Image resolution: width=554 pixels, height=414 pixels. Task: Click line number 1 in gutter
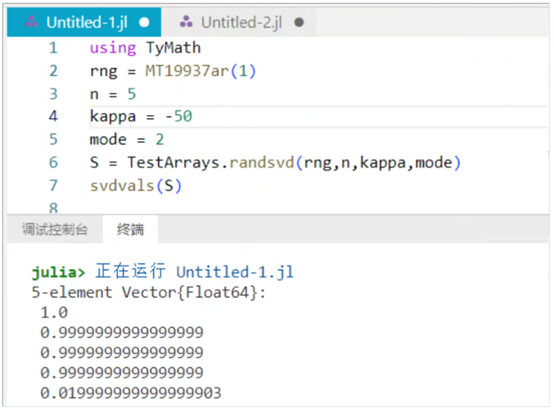coord(53,48)
